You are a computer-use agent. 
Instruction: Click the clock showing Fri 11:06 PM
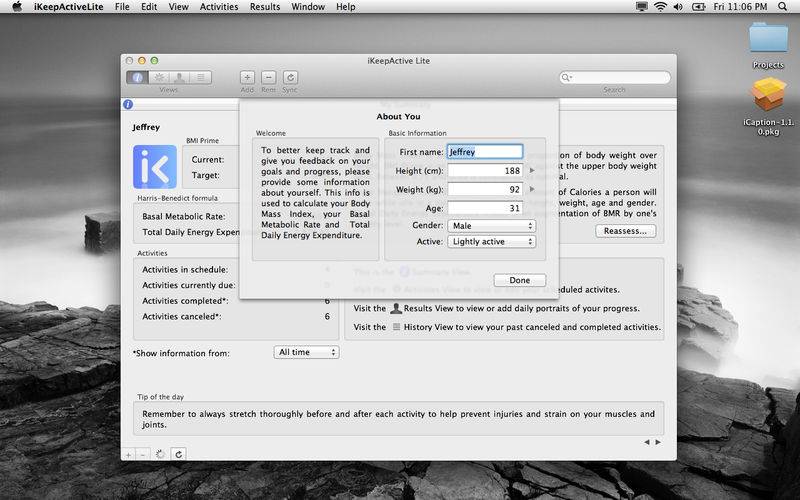(x=740, y=7)
